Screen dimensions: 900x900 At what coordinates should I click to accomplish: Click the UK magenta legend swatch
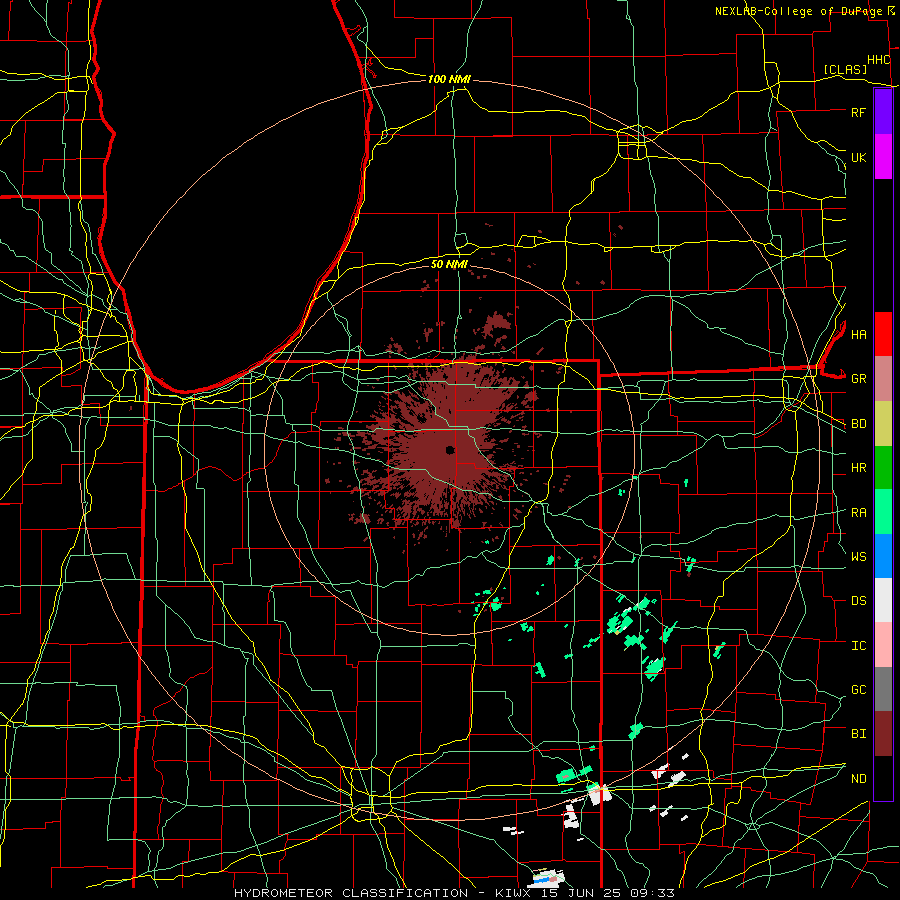pos(883,157)
